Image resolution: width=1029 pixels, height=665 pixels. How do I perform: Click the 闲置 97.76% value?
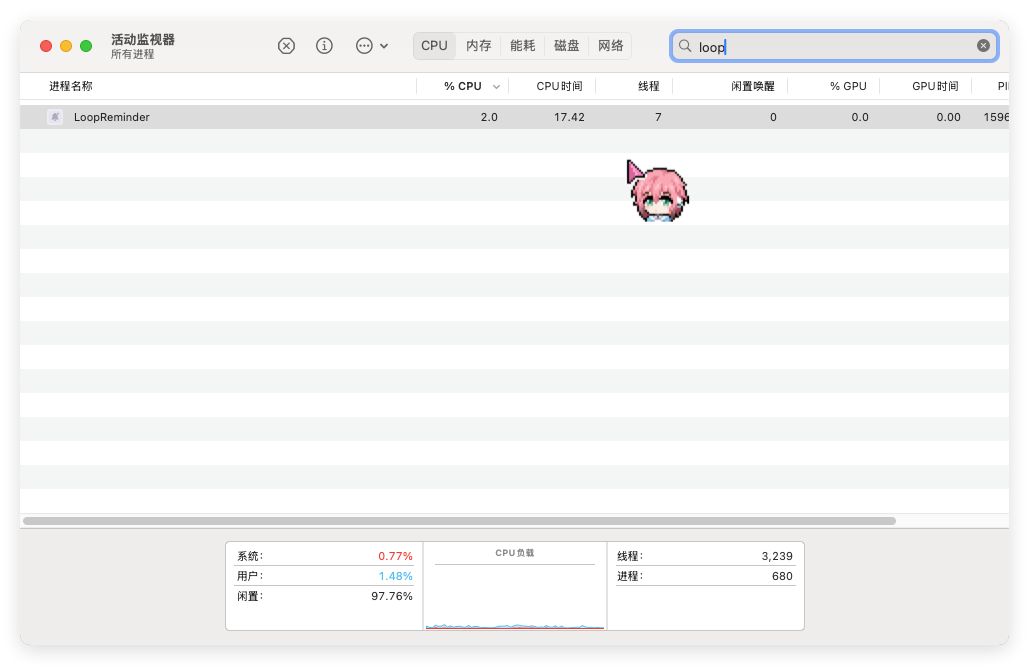[392, 596]
